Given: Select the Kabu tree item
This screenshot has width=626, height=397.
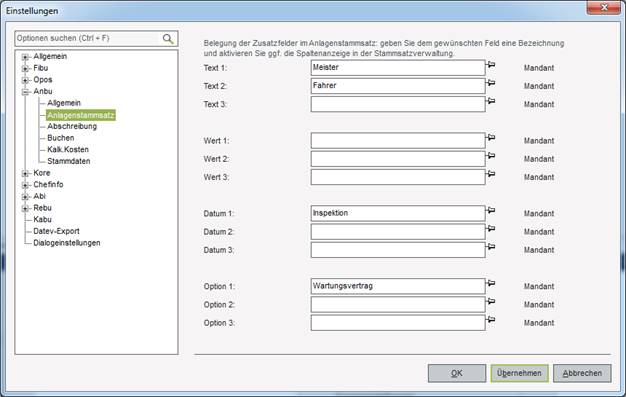Looking at the screenshot, I should (x=42, y=219).
